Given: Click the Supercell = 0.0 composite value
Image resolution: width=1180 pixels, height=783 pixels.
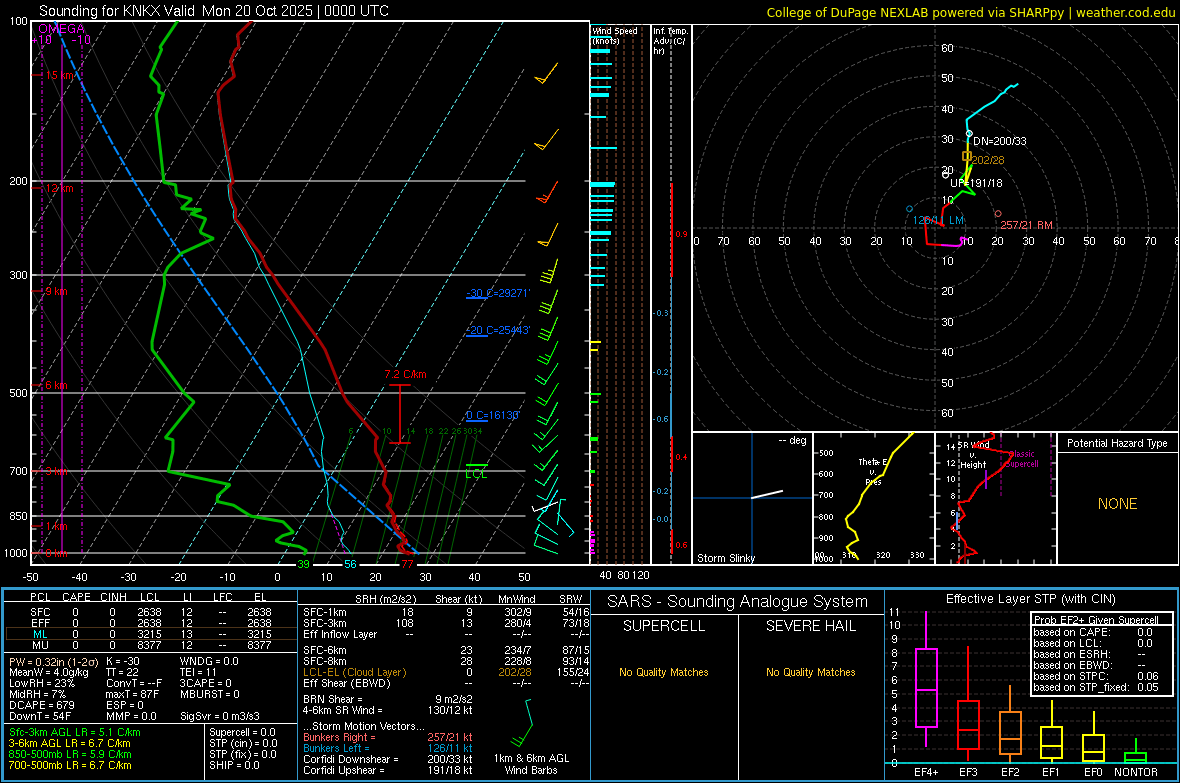Looking at the screenshot, I should (242, 732).
